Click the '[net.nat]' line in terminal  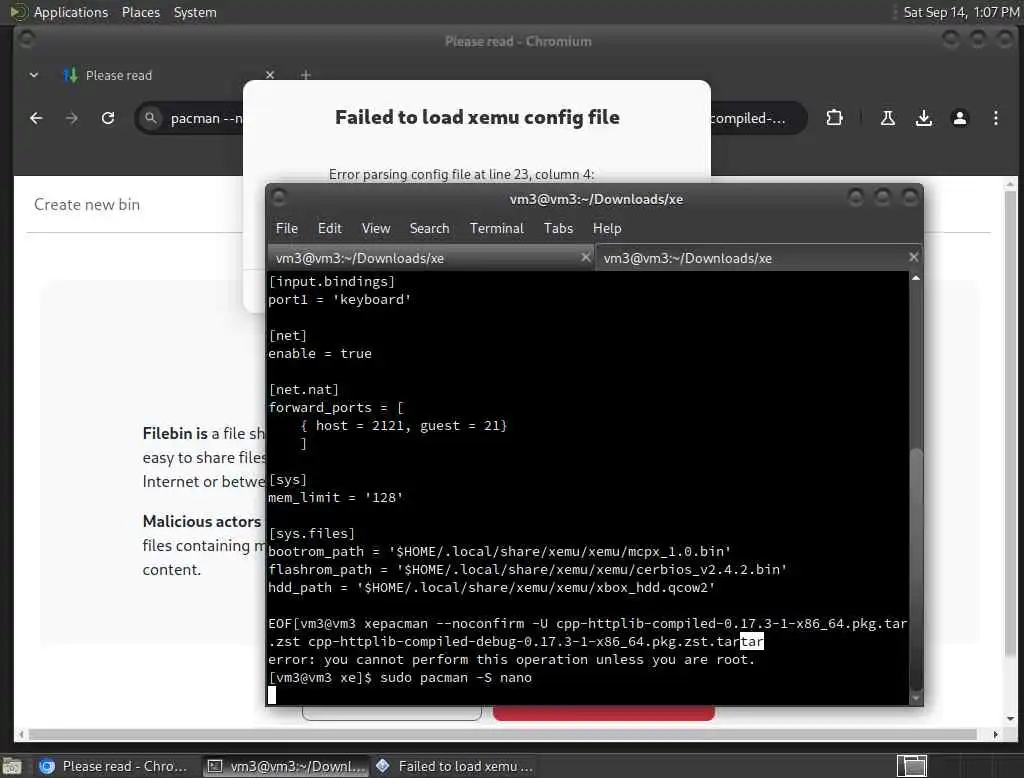[304, 389]
